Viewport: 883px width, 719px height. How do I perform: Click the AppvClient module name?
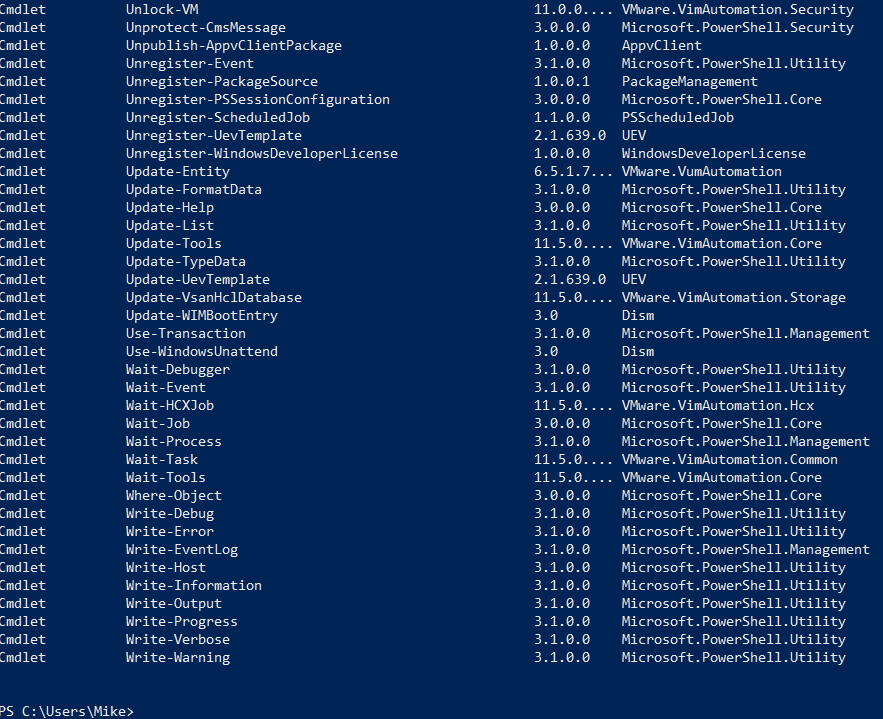(x=661, y=45)
